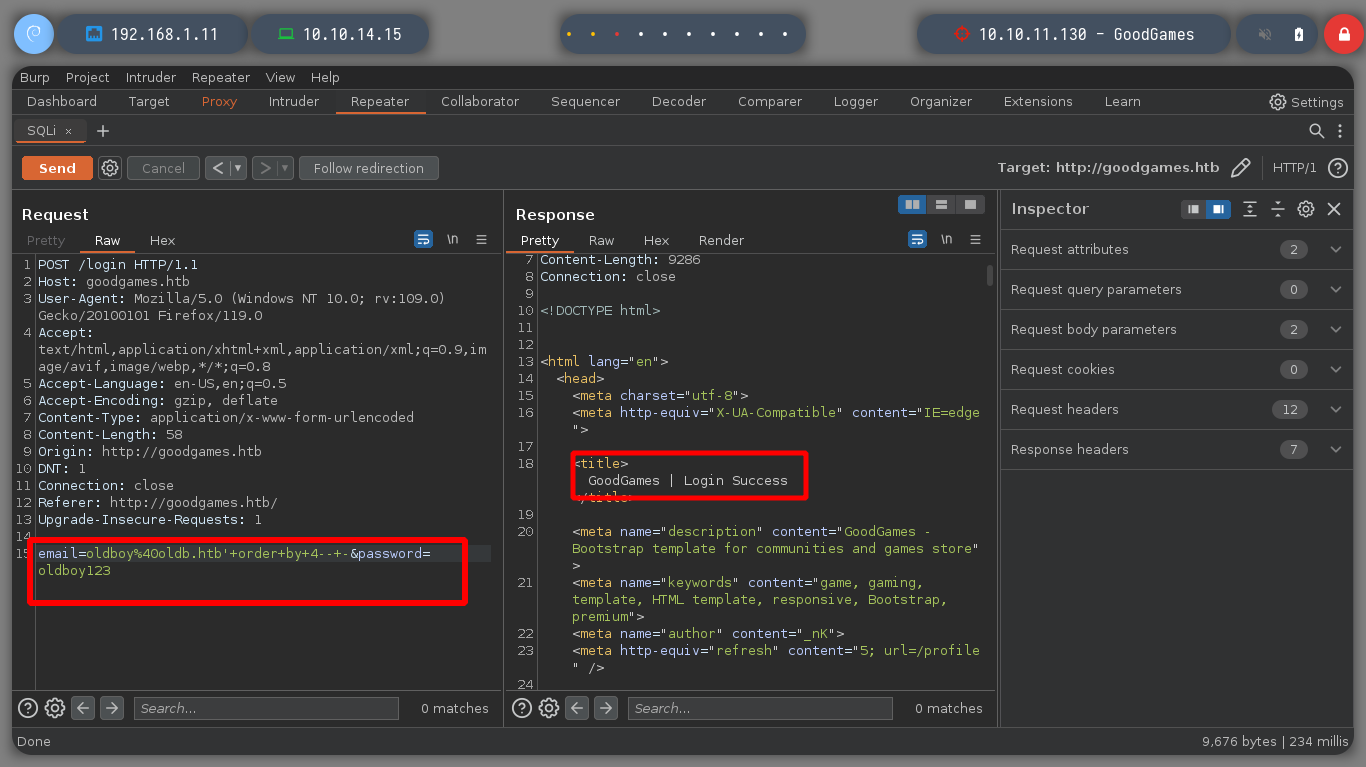Toggle request non-printable chars \n button

tap(452, 240)
